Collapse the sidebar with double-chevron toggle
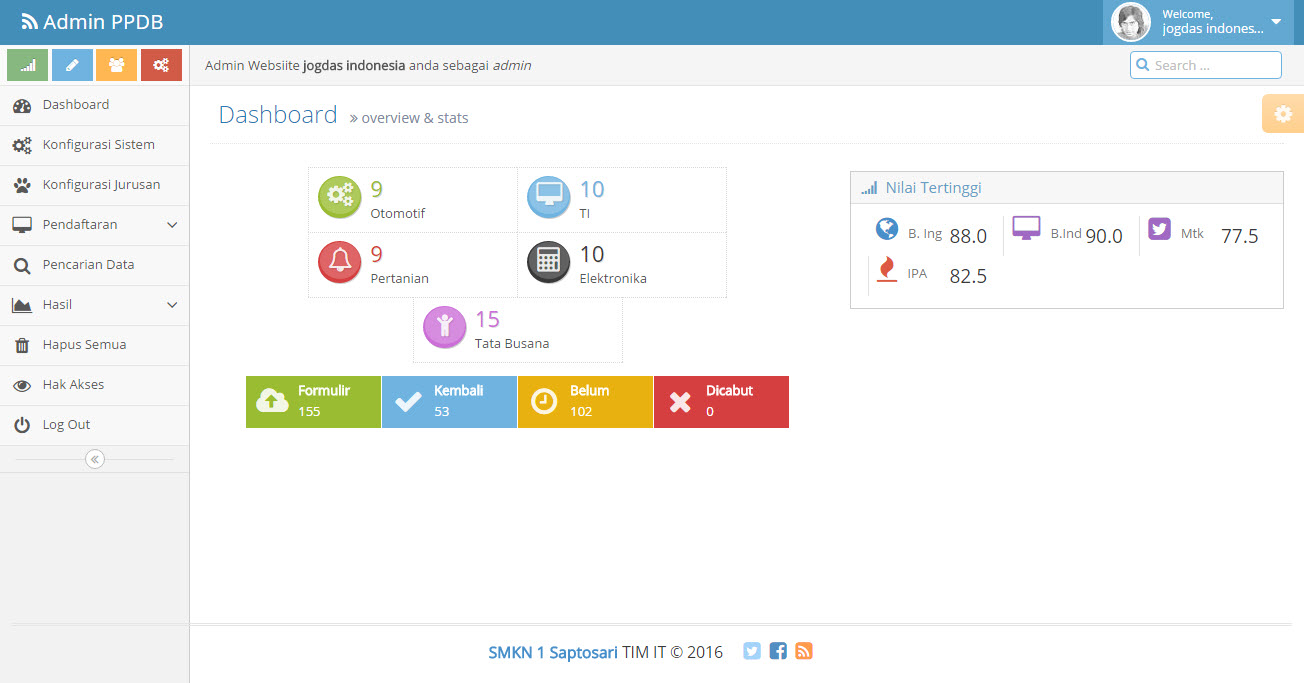 click(95, 459)
